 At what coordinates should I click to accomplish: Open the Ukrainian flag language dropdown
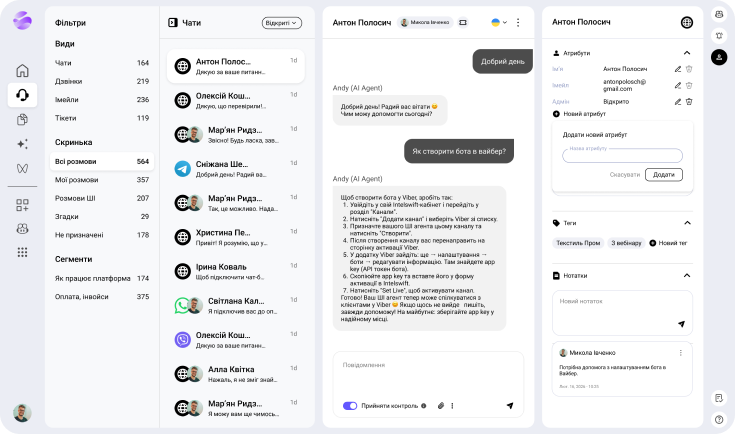[498, 22]
